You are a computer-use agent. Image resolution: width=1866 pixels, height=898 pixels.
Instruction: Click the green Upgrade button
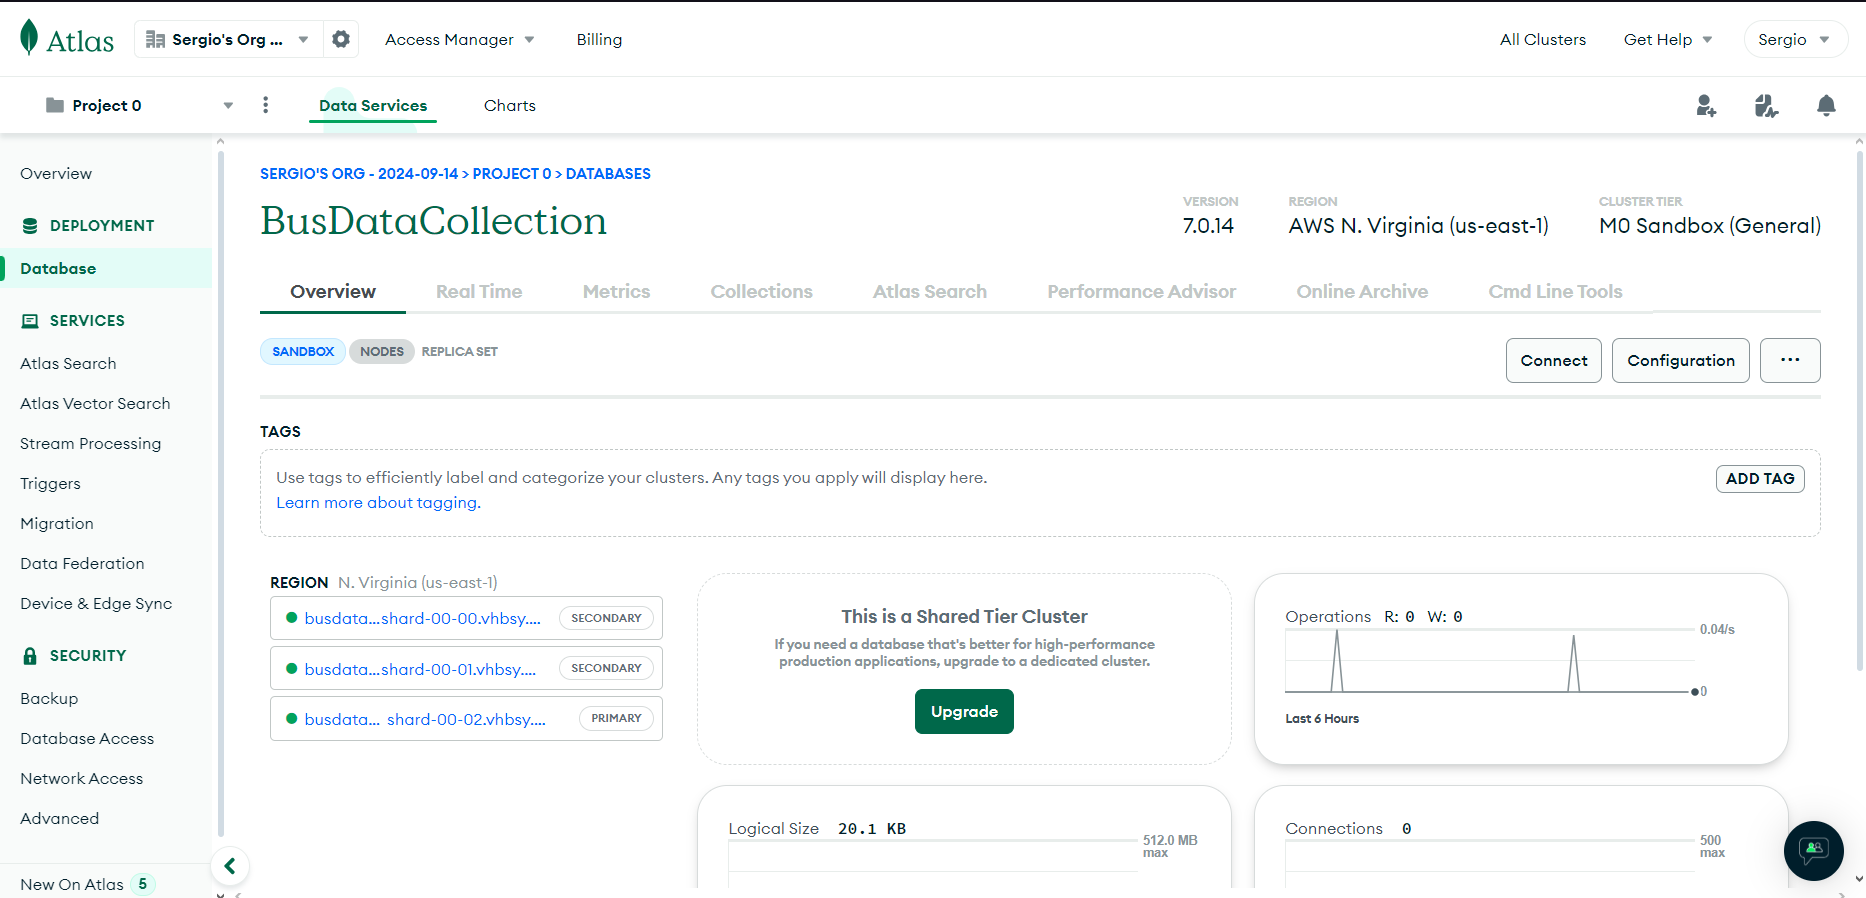click(x=964, y=711)
